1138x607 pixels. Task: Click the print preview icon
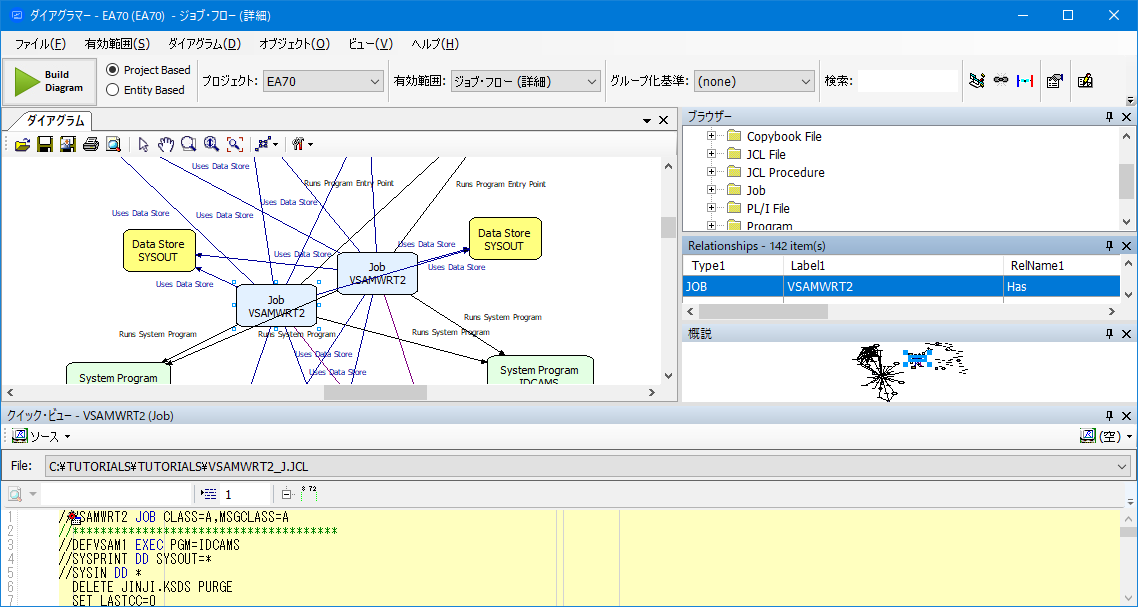click(113, 144)
